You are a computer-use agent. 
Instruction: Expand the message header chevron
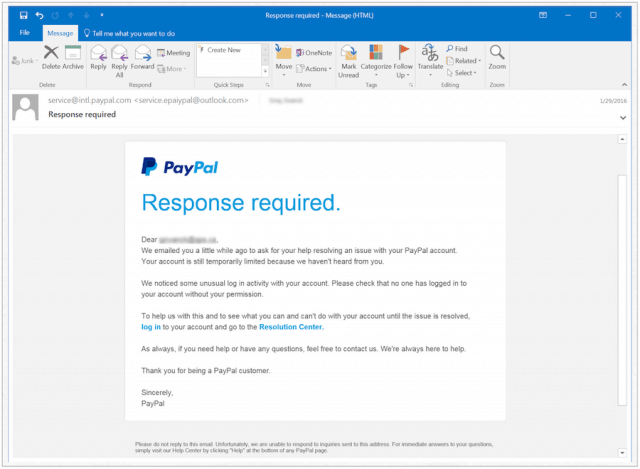pos(623,118)
